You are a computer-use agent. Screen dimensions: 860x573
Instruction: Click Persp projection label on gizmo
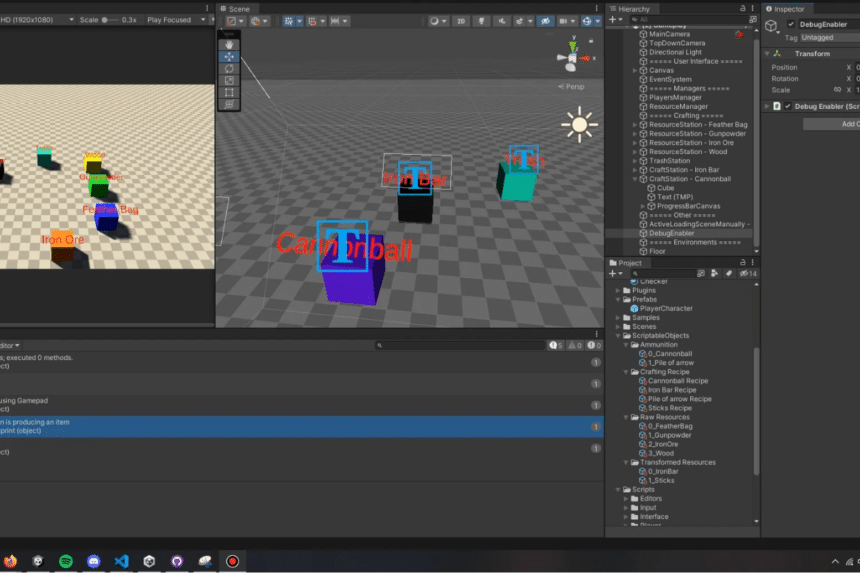coord(572,87)
